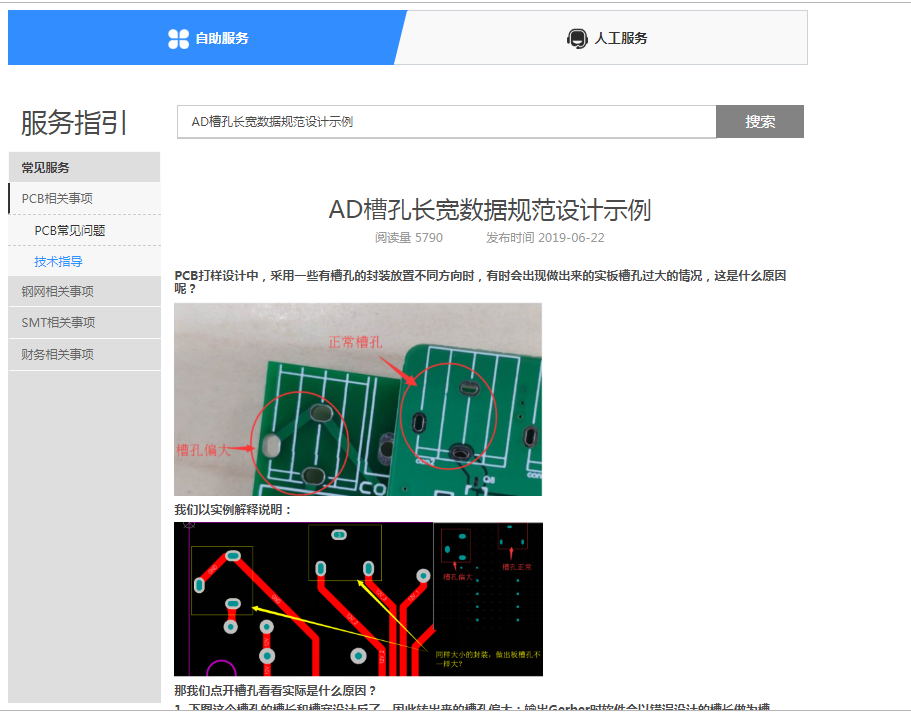Click the 阅读量 5790 view count
This screenshot has height=717, width=911.
408,238
